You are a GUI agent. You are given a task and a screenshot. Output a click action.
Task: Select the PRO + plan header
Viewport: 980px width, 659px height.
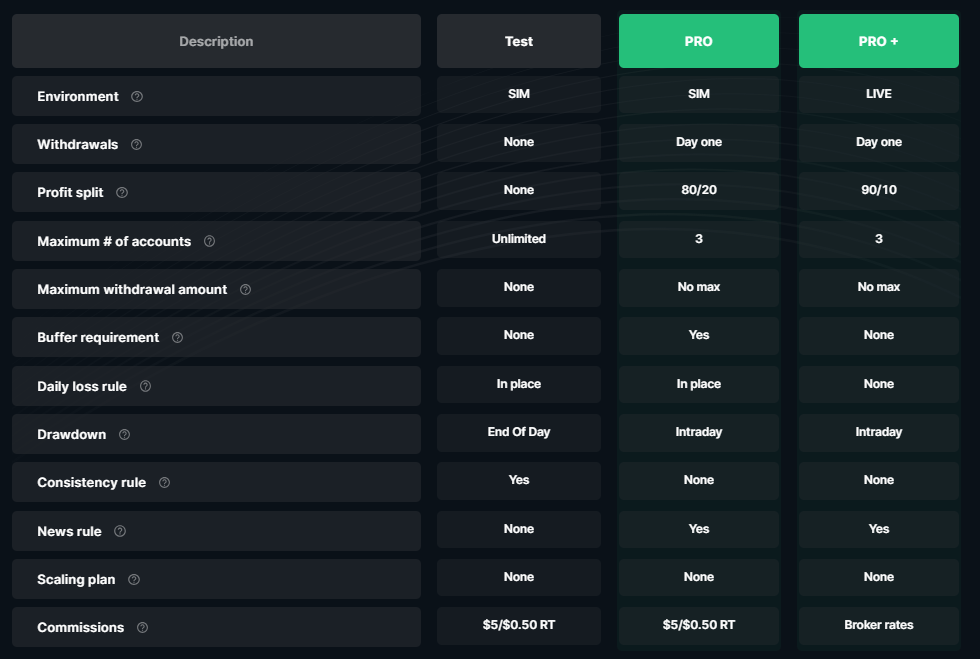point(878,40)
